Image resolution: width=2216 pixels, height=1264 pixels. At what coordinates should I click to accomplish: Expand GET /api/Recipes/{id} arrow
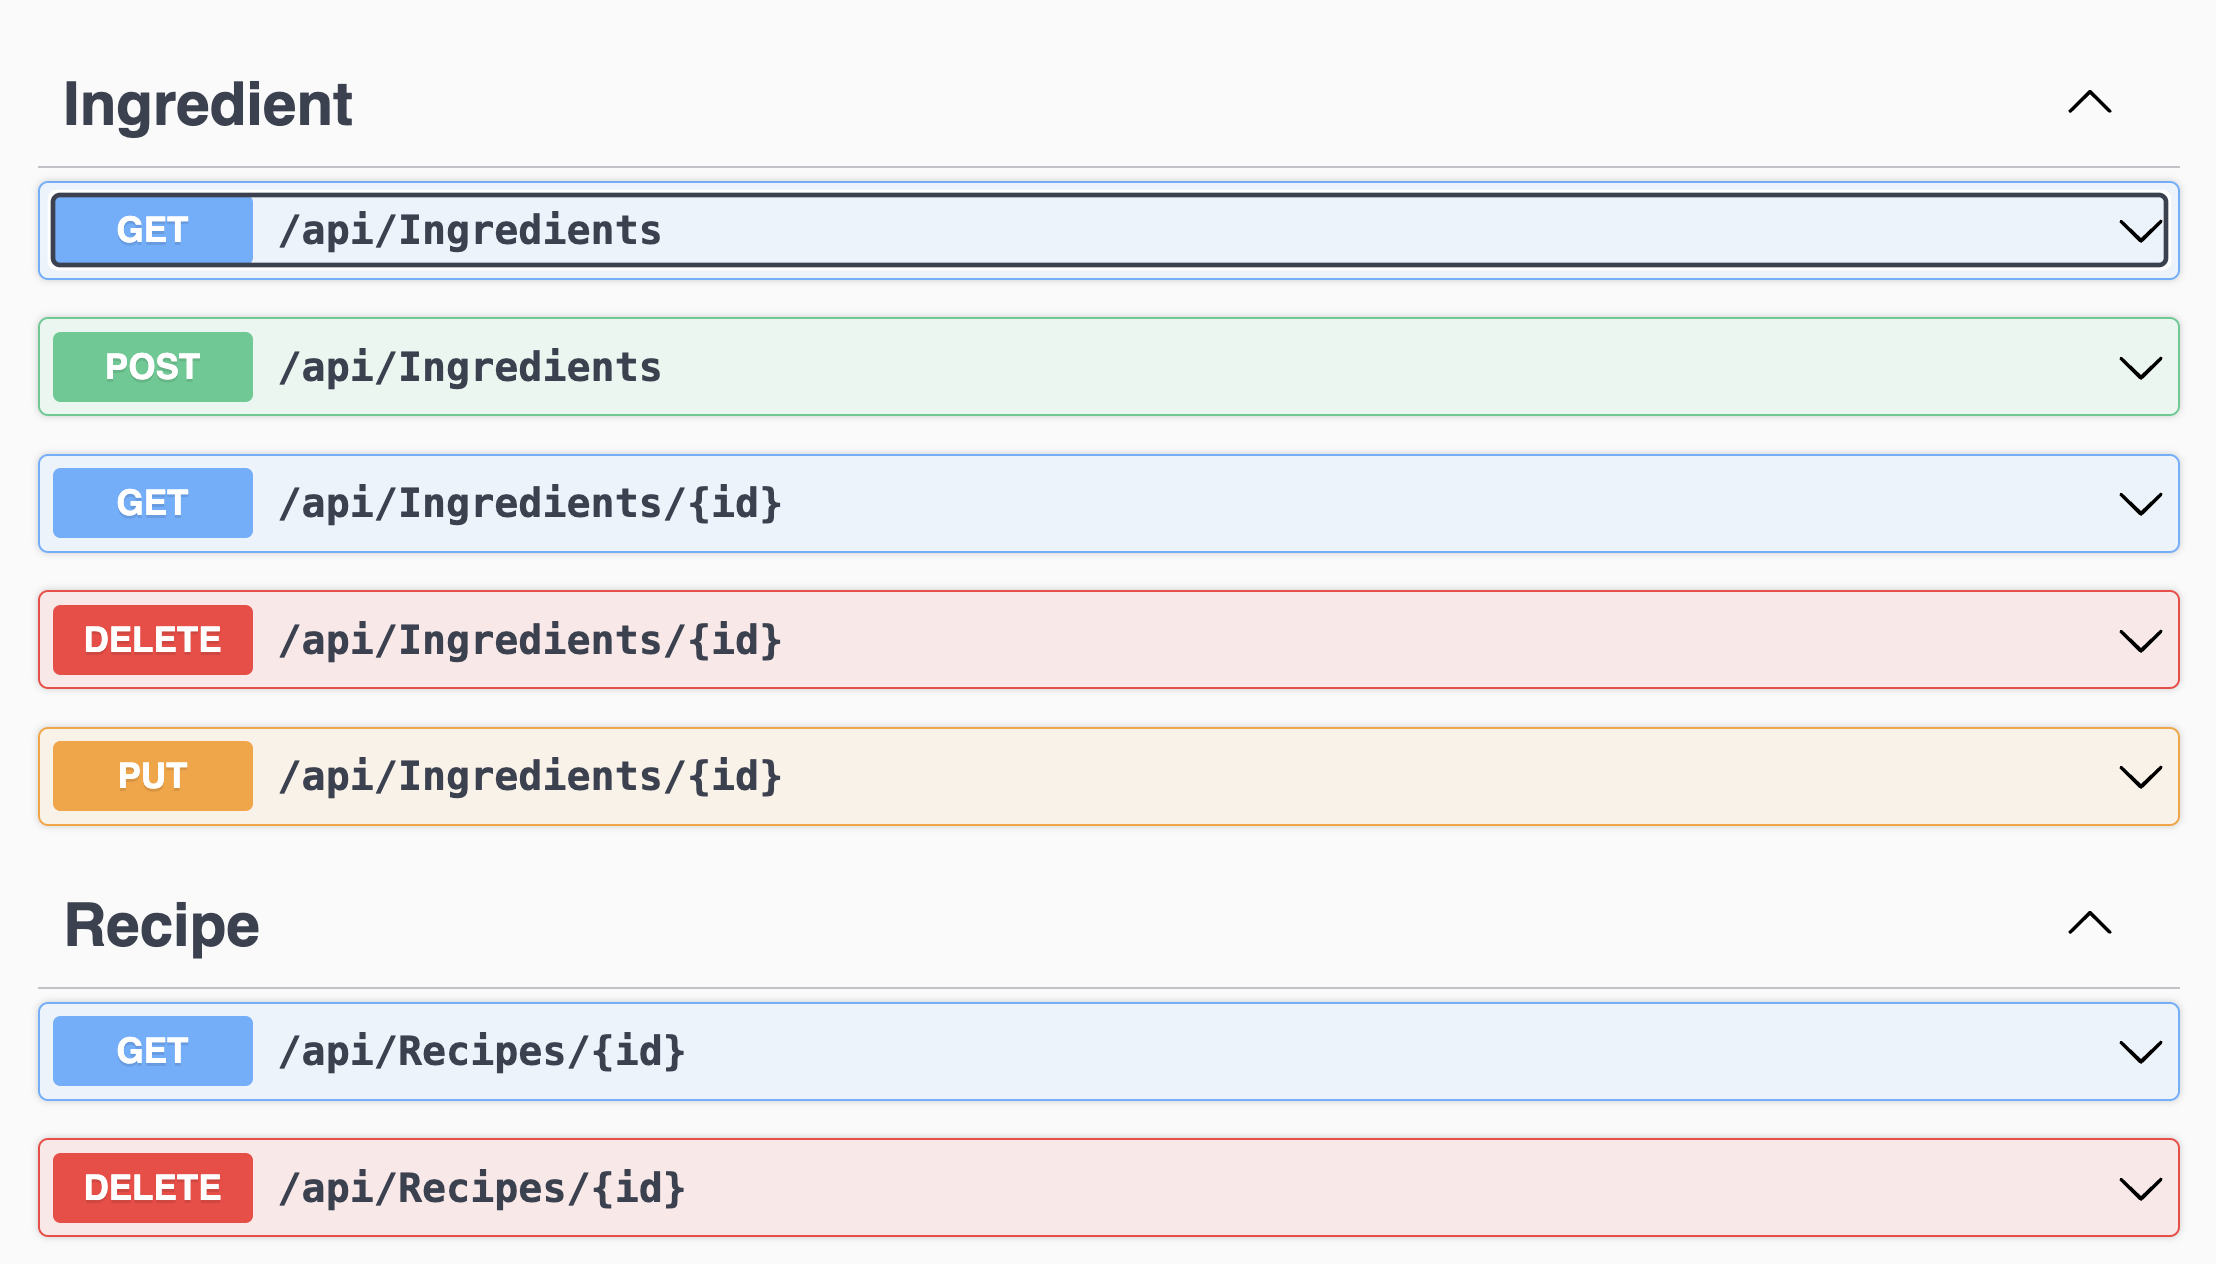[x=2140, y=1051]
